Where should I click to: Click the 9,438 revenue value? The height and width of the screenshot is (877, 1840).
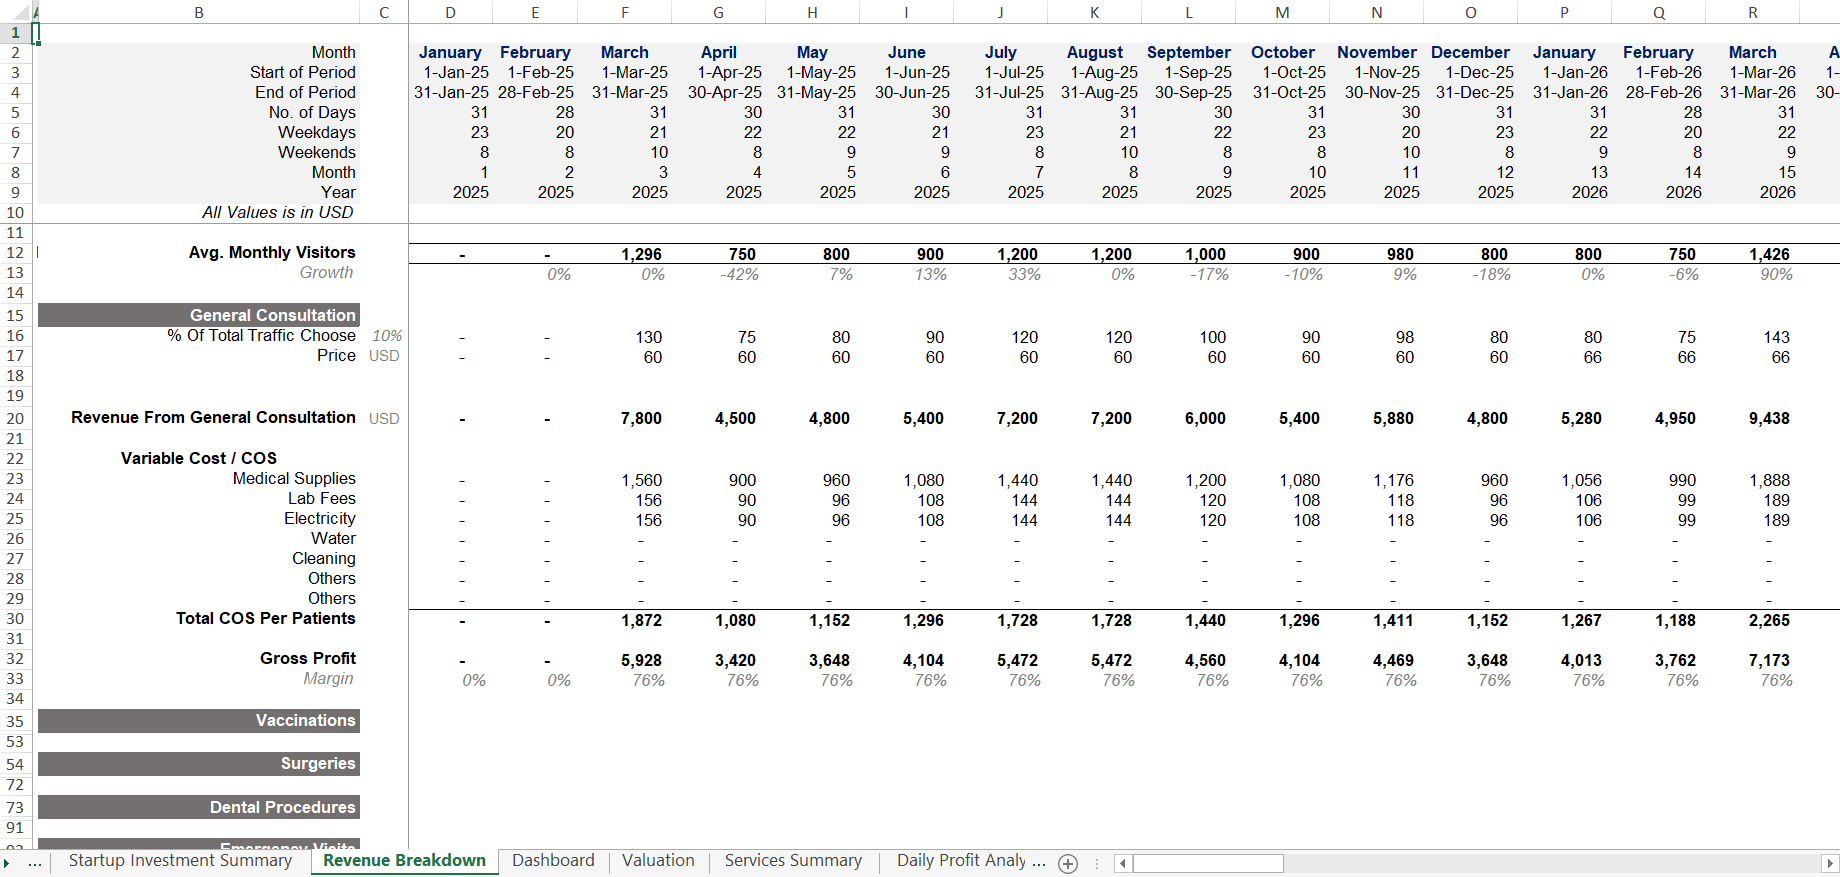click(x=1769, y=419)
